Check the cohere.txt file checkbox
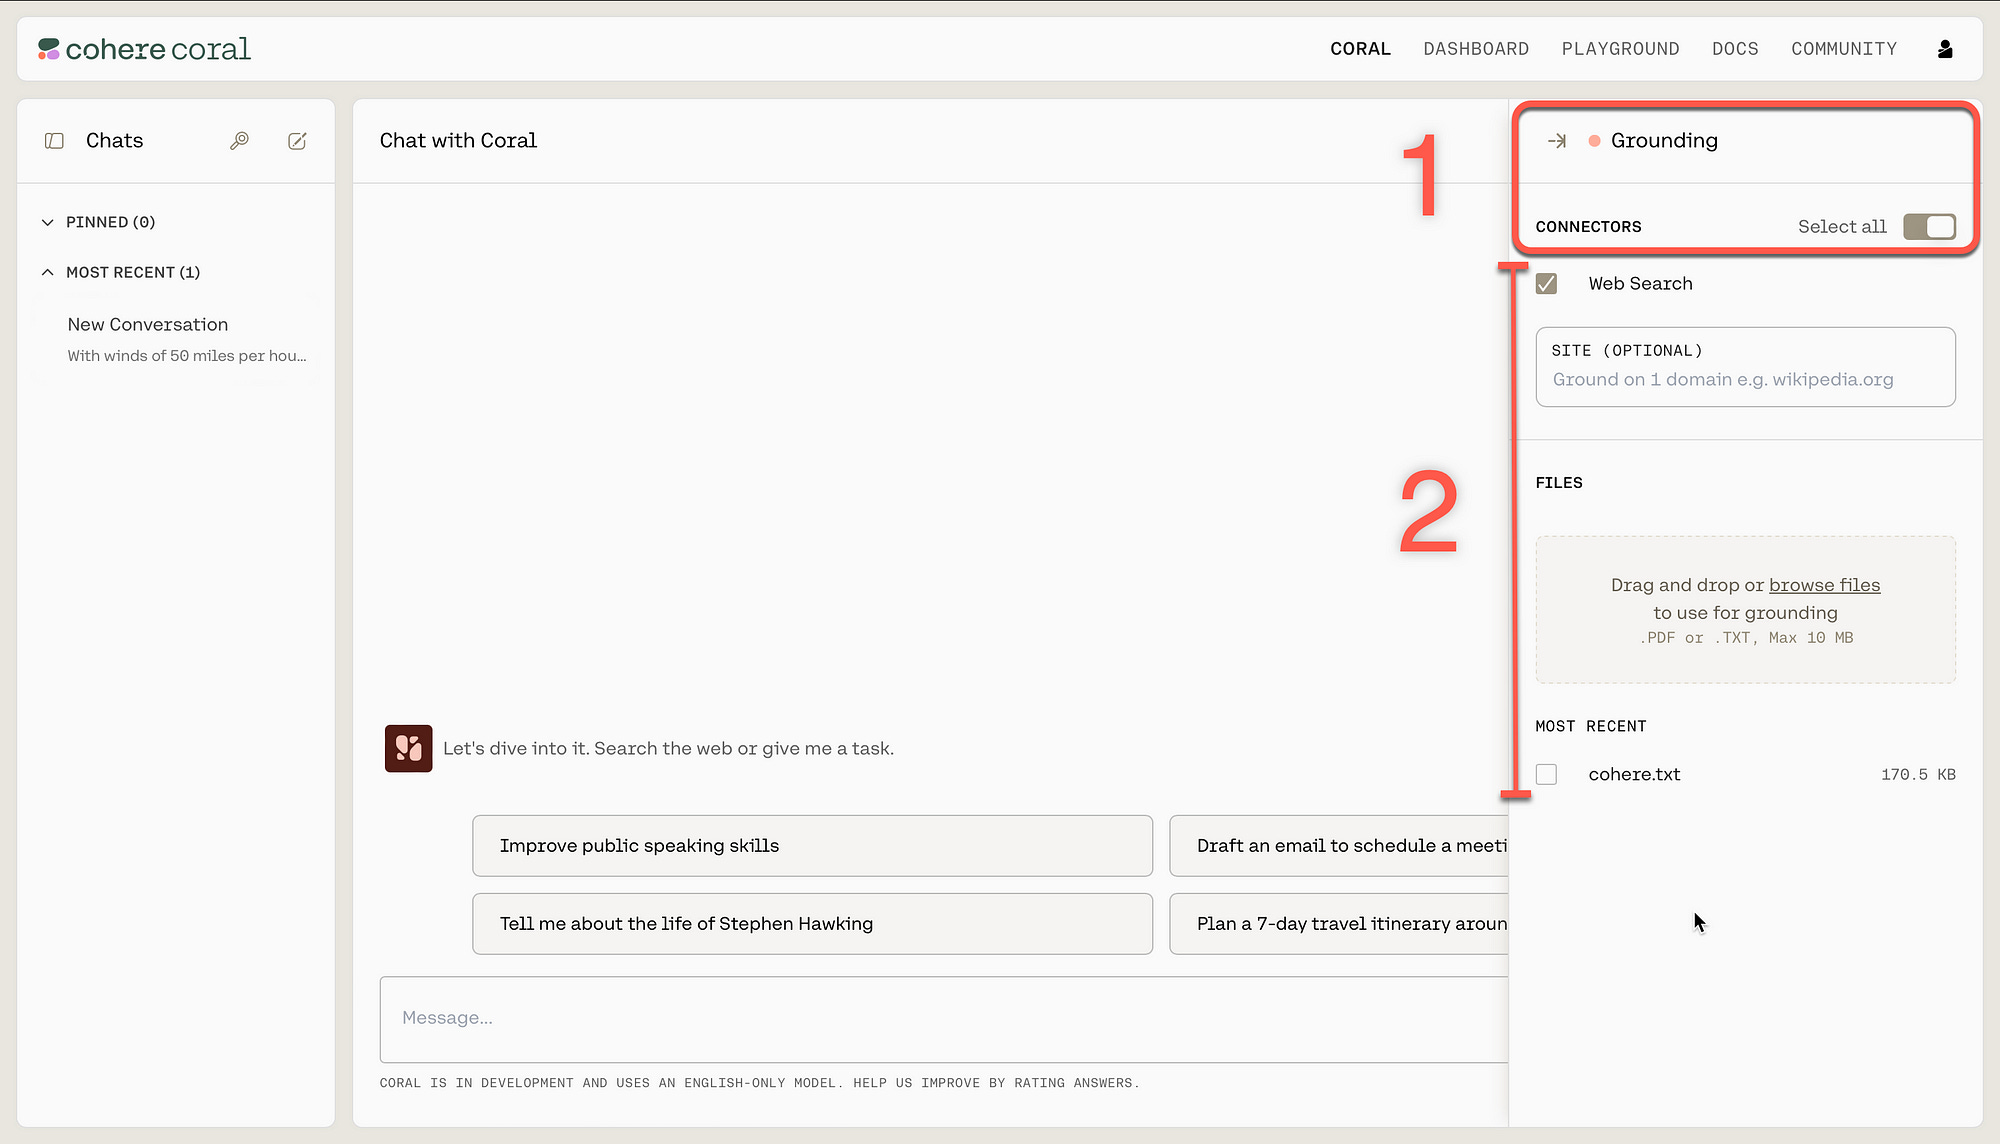 1546,774
